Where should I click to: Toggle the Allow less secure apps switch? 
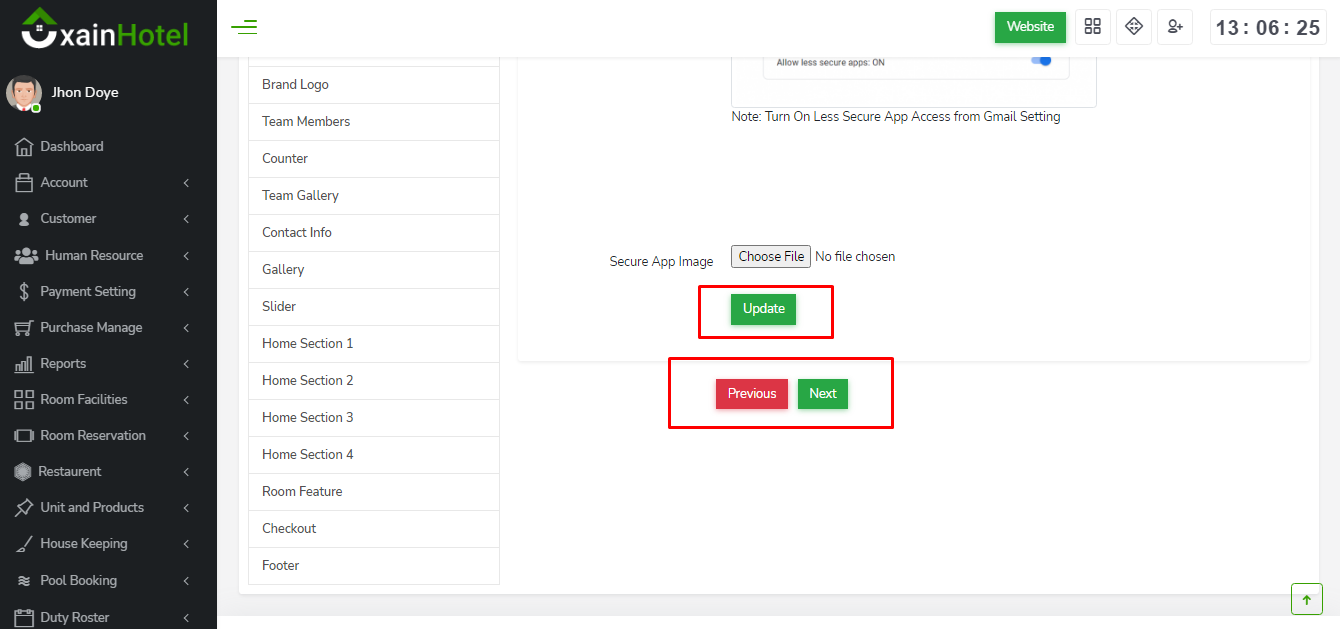(1041, 61)
